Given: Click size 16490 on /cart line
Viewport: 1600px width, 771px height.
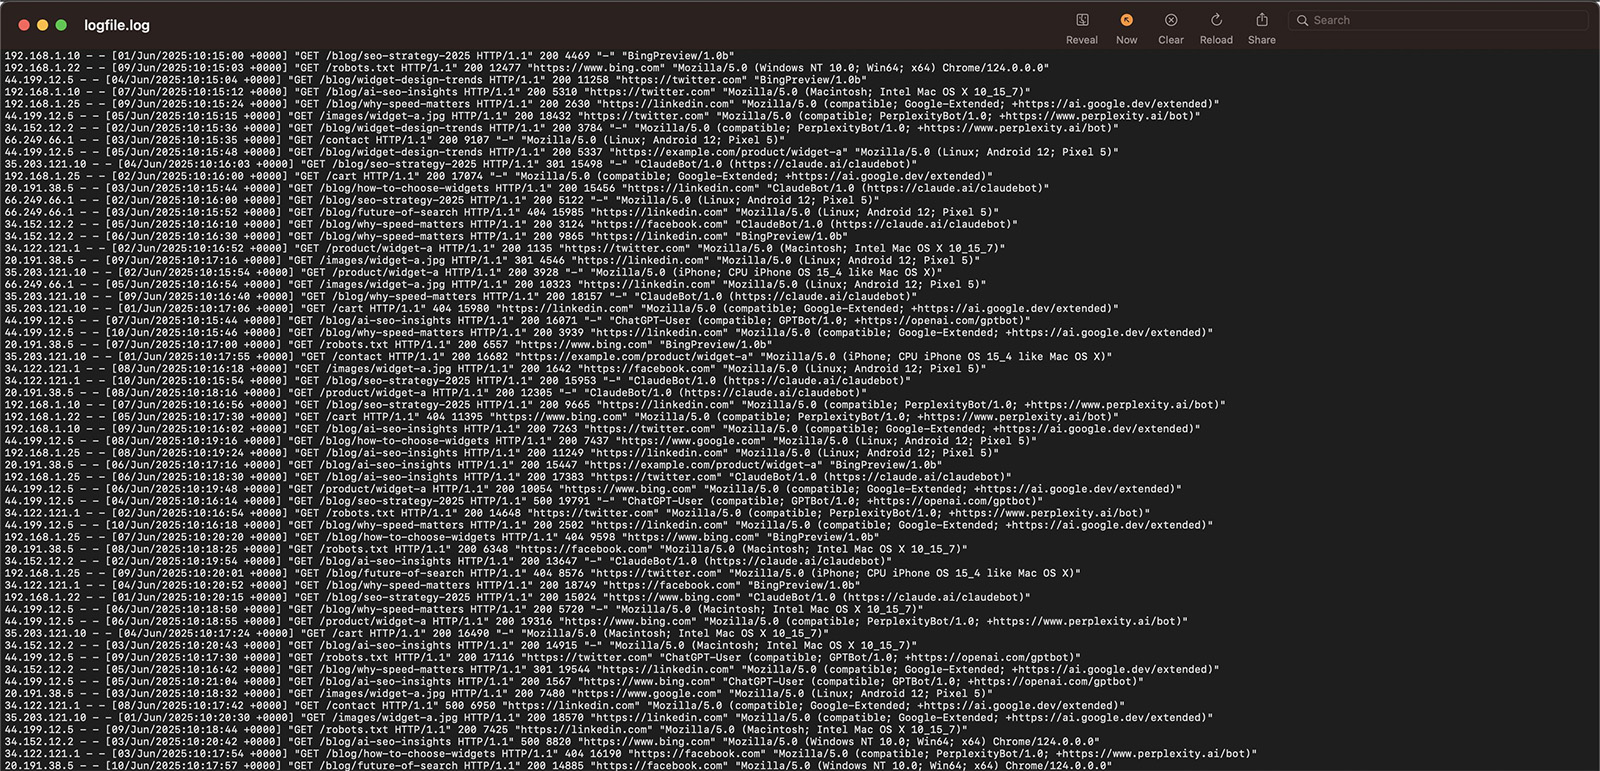Looking at the screenshot, I should click(473, 633).
